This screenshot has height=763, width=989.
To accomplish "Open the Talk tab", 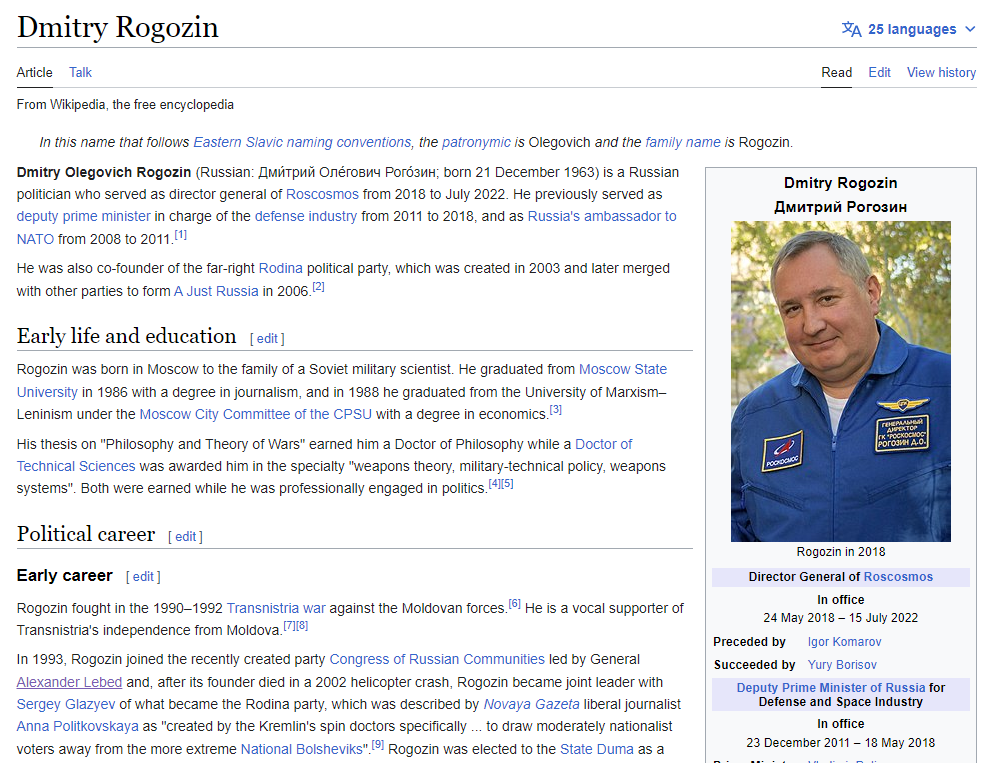I will tap(80, 73).
